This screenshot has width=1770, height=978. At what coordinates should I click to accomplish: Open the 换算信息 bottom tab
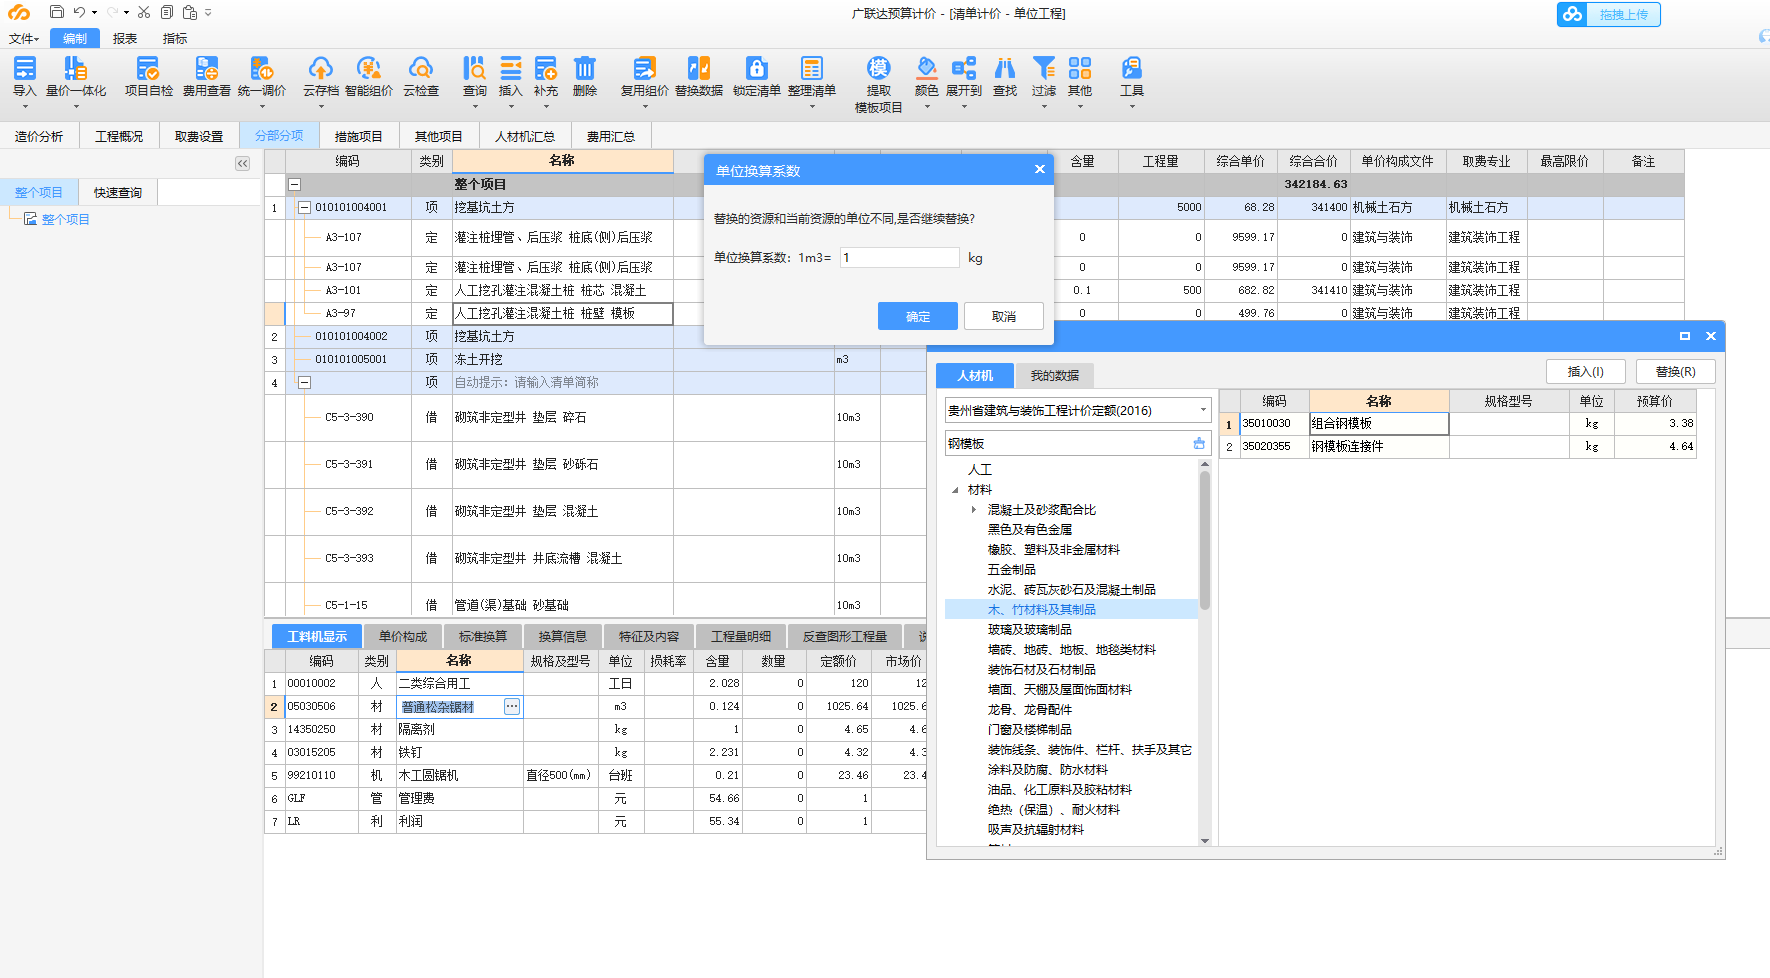[563, 636]
